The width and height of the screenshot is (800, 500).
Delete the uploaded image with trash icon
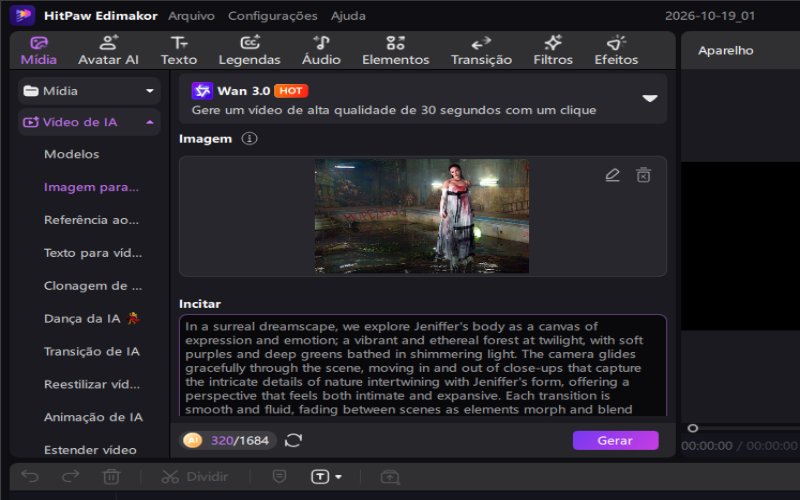coord(643,175)
